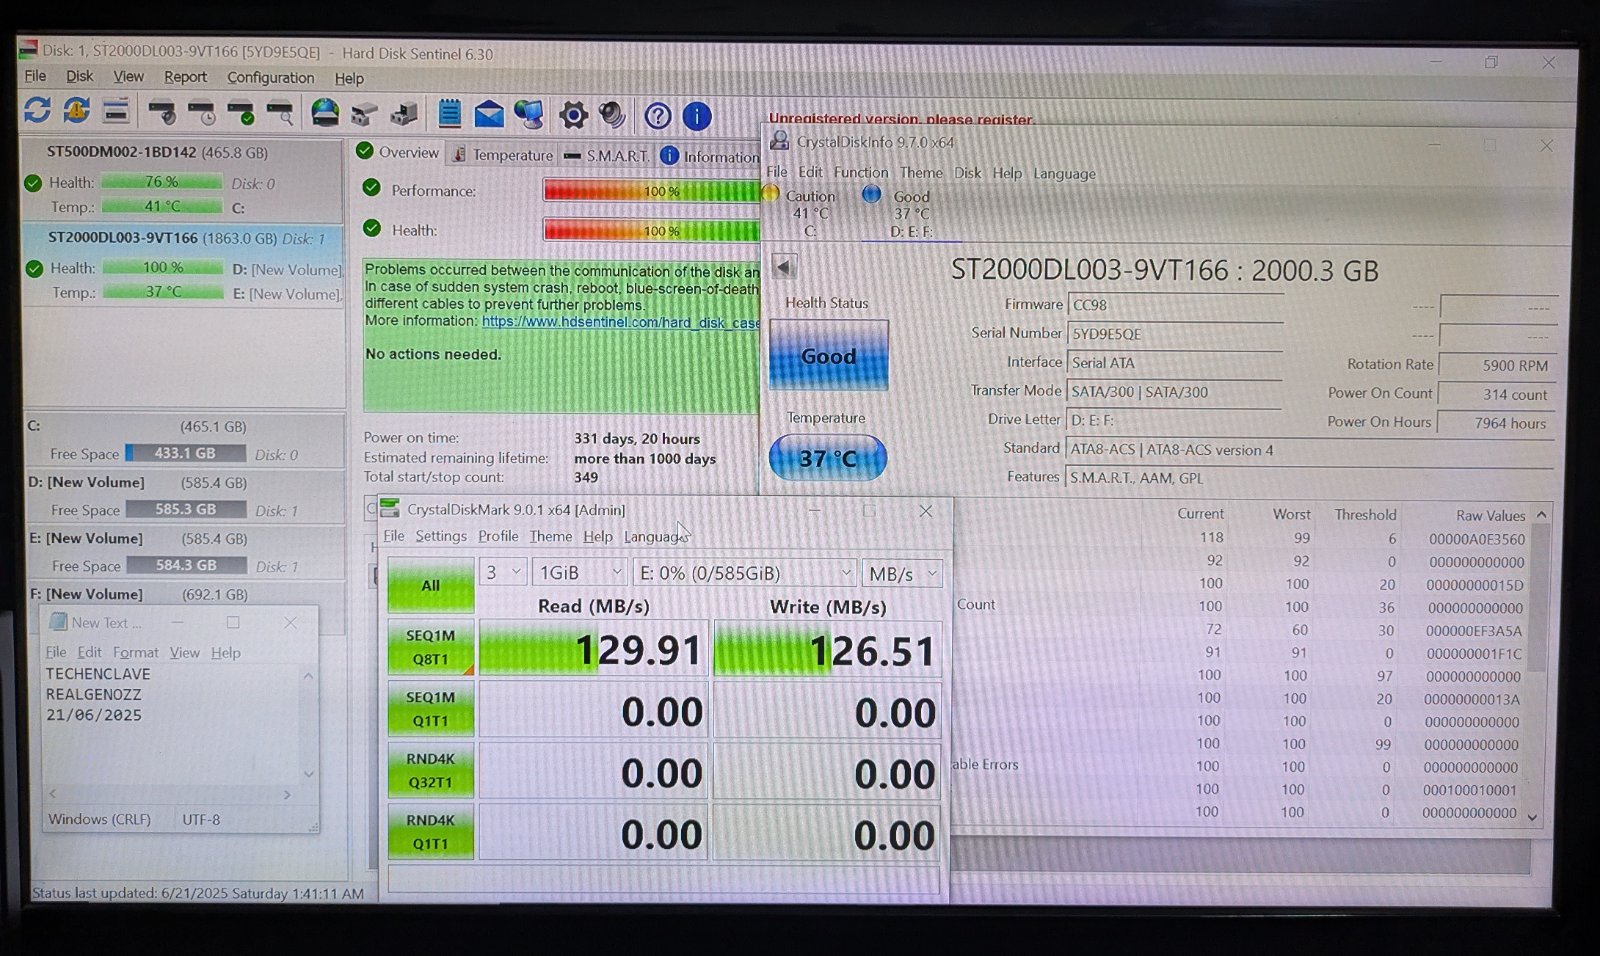The image size is (1600, 956).
Task: Click previous disk arrow in CrystalDiskInfo
Action: [784, 268]
